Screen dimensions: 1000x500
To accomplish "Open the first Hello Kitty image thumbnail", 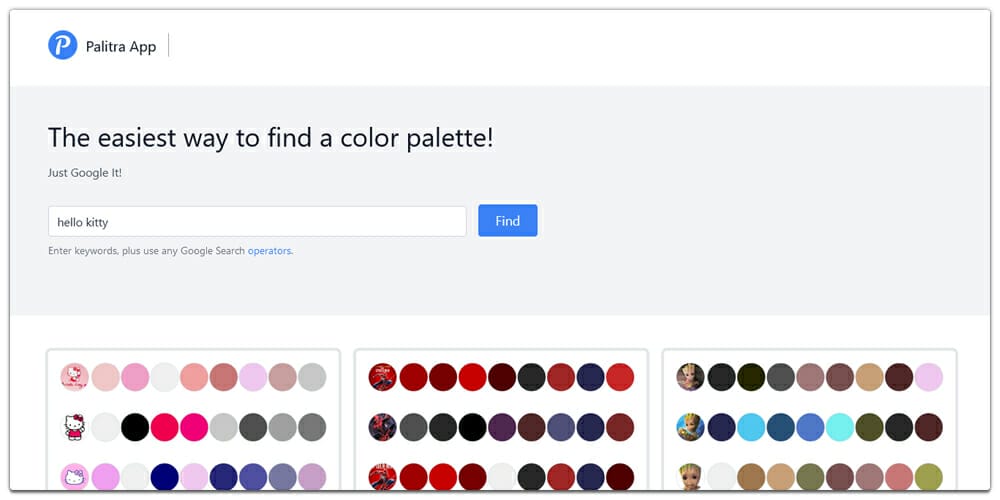I will pyautogui.click(x=75, y=377).
